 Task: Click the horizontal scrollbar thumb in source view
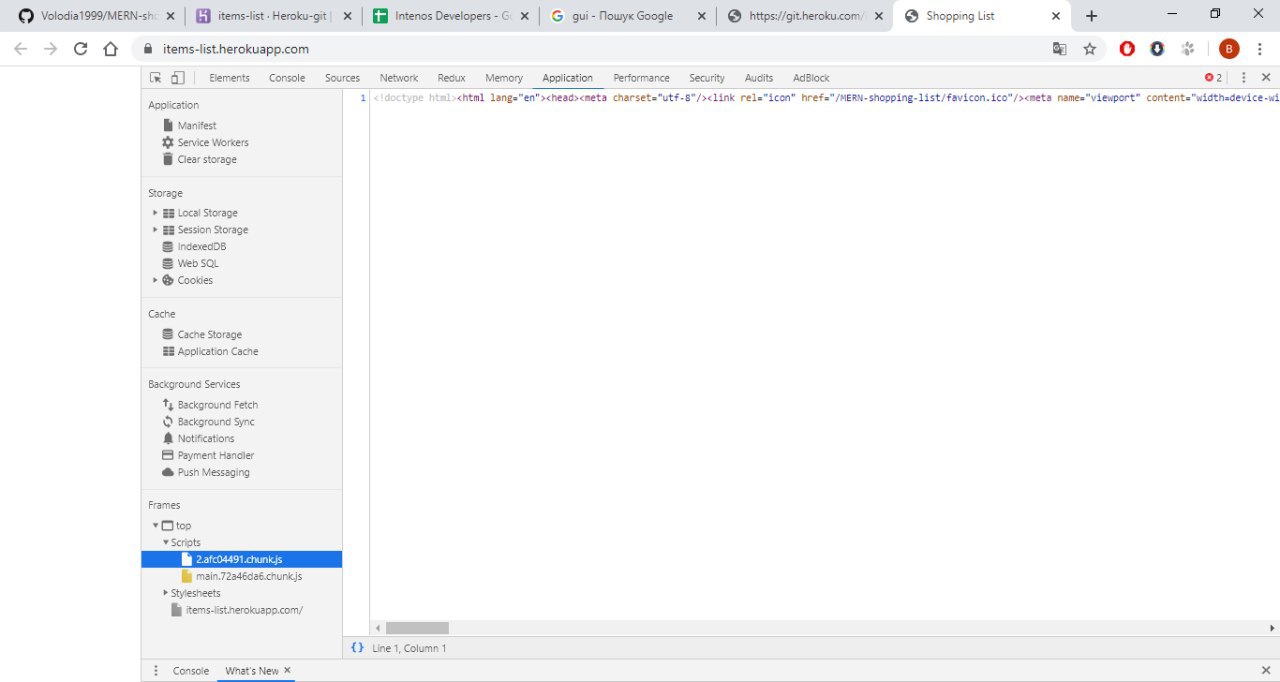(417, 628)
